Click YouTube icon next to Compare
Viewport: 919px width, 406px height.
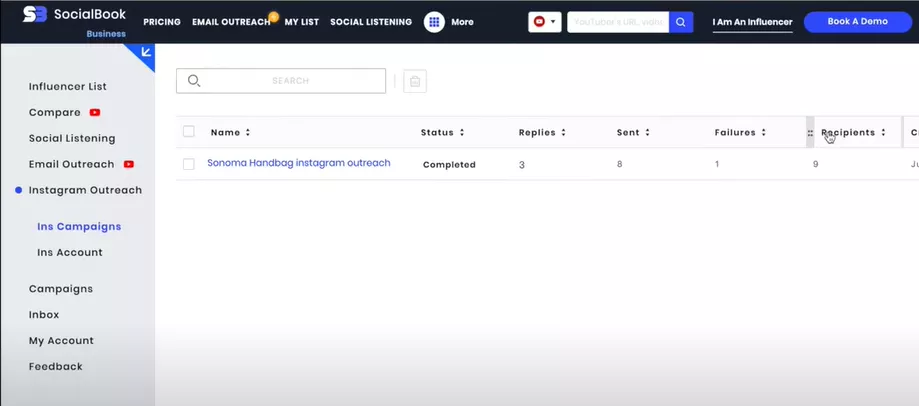click(94, 112)
